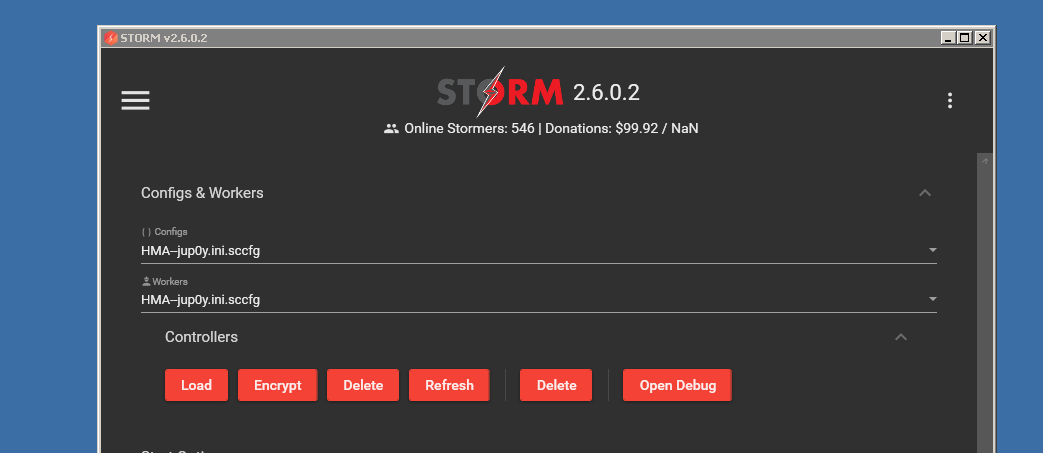Image resolution: width=1043 pixels, height=453 pixels.
Task: Minimize the STORM window
Action: pyautogui.click(x=948, y=38)
